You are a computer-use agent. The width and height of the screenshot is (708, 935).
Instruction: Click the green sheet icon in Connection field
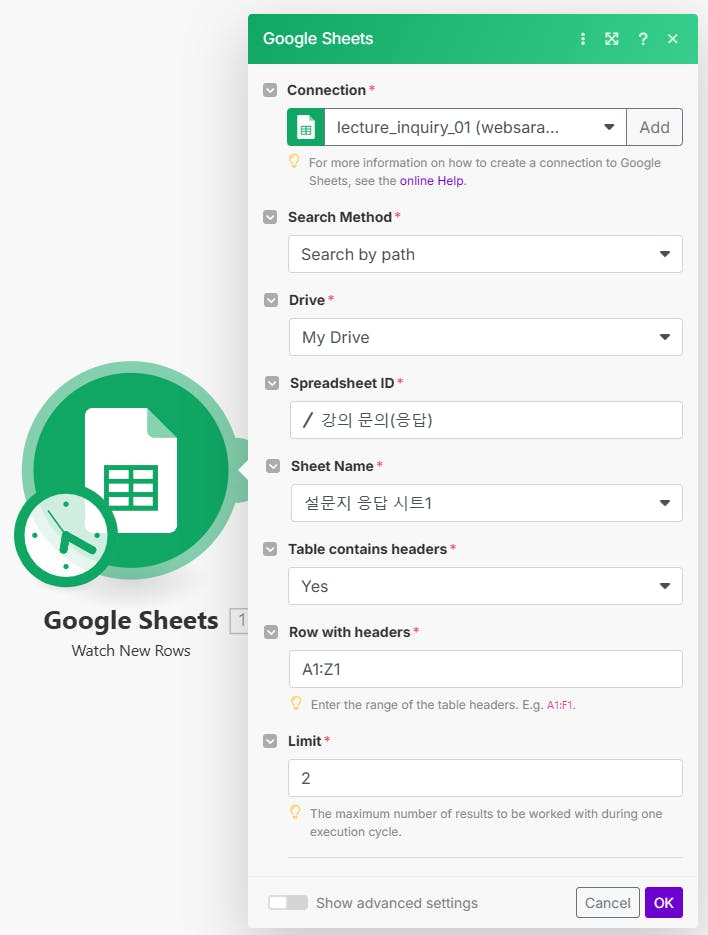pyautogui.click(x=306, y=127)
